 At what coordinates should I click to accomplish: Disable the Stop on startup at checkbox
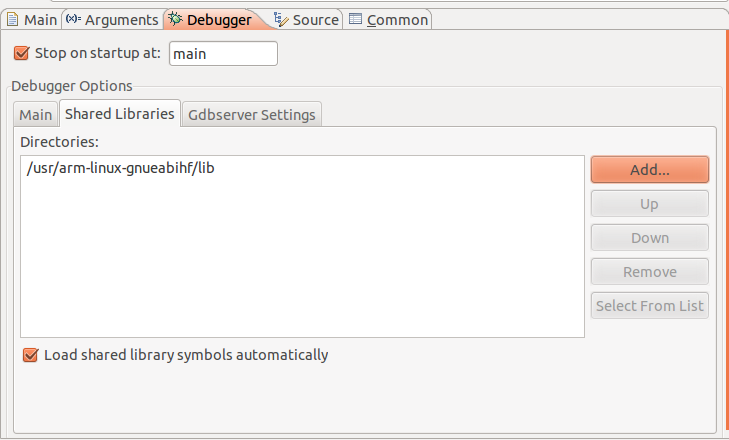(x=23, y=53)
